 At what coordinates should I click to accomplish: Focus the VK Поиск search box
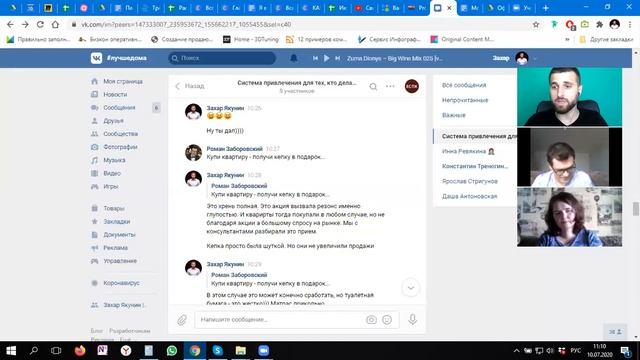pos(222,58)
